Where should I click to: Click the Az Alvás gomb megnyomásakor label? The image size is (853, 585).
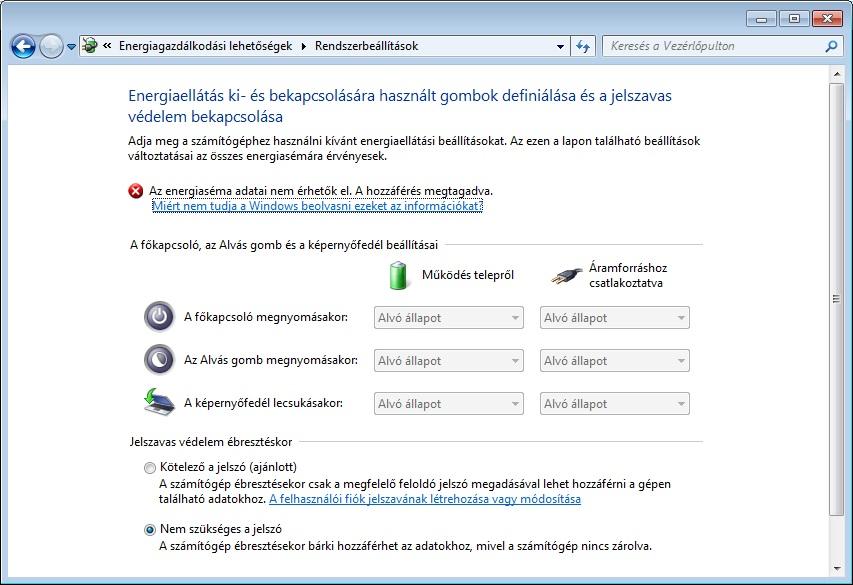tap(271, 360)
